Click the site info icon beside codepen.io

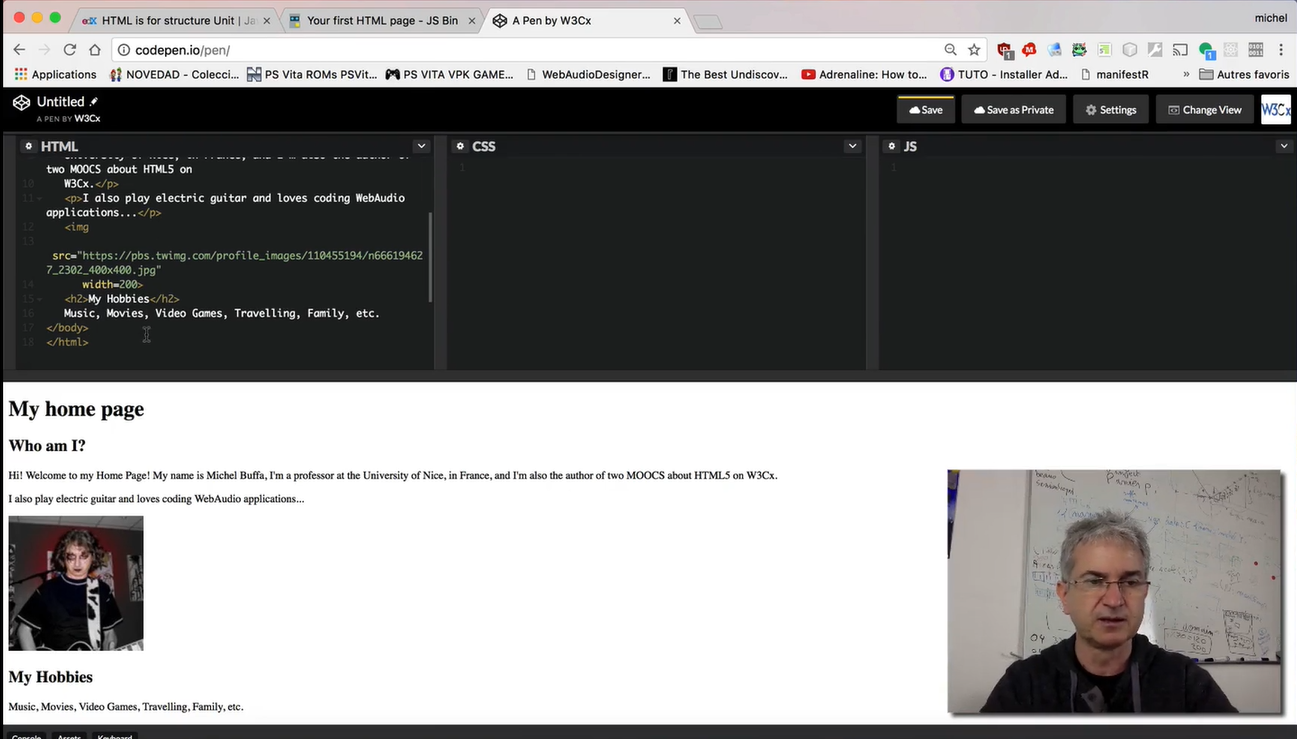(x=124, y=50)
